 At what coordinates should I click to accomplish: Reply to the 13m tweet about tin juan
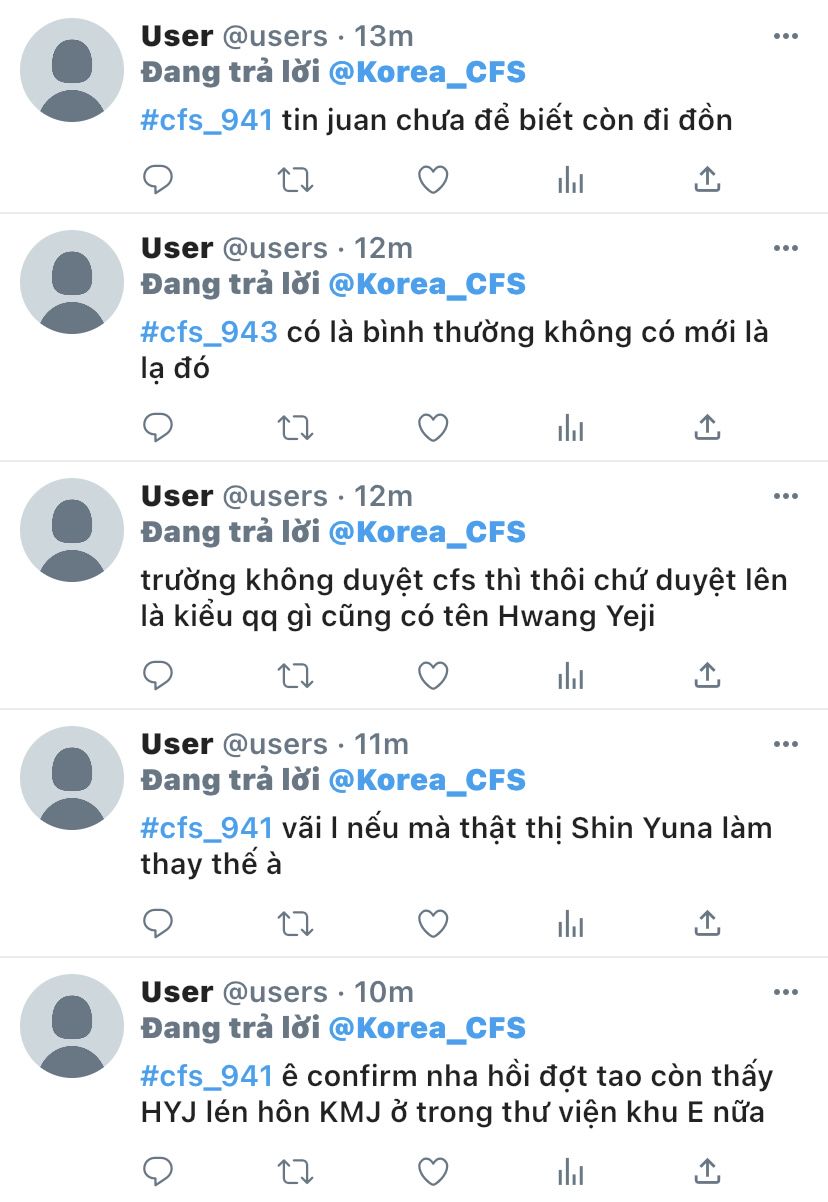(x=158, y=180)
